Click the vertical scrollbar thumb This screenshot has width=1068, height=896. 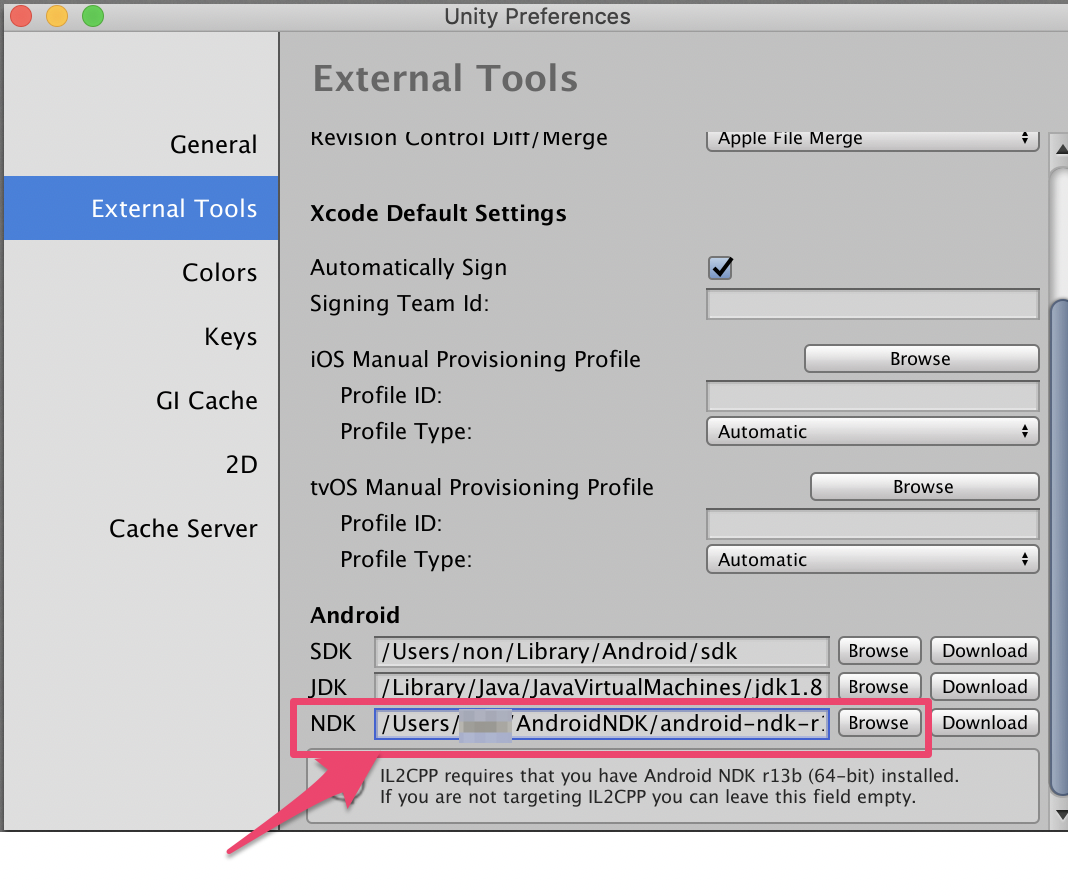(x=1060, y=548)
